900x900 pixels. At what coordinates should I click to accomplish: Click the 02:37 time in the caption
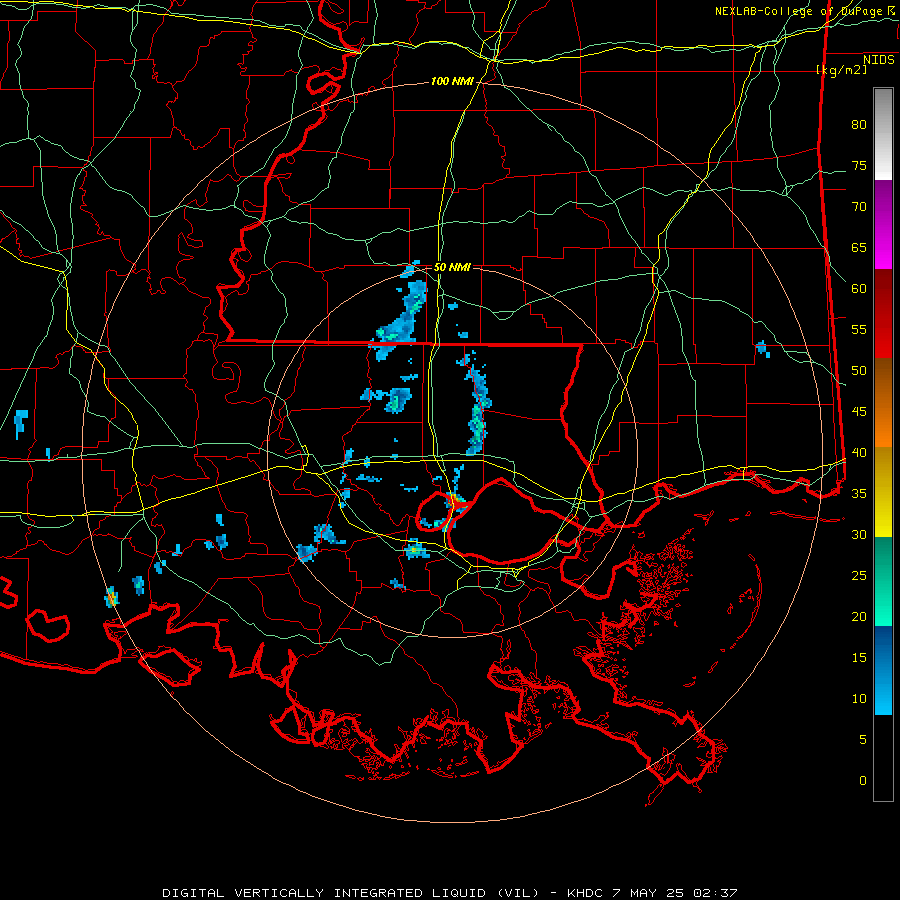[715, 893]
